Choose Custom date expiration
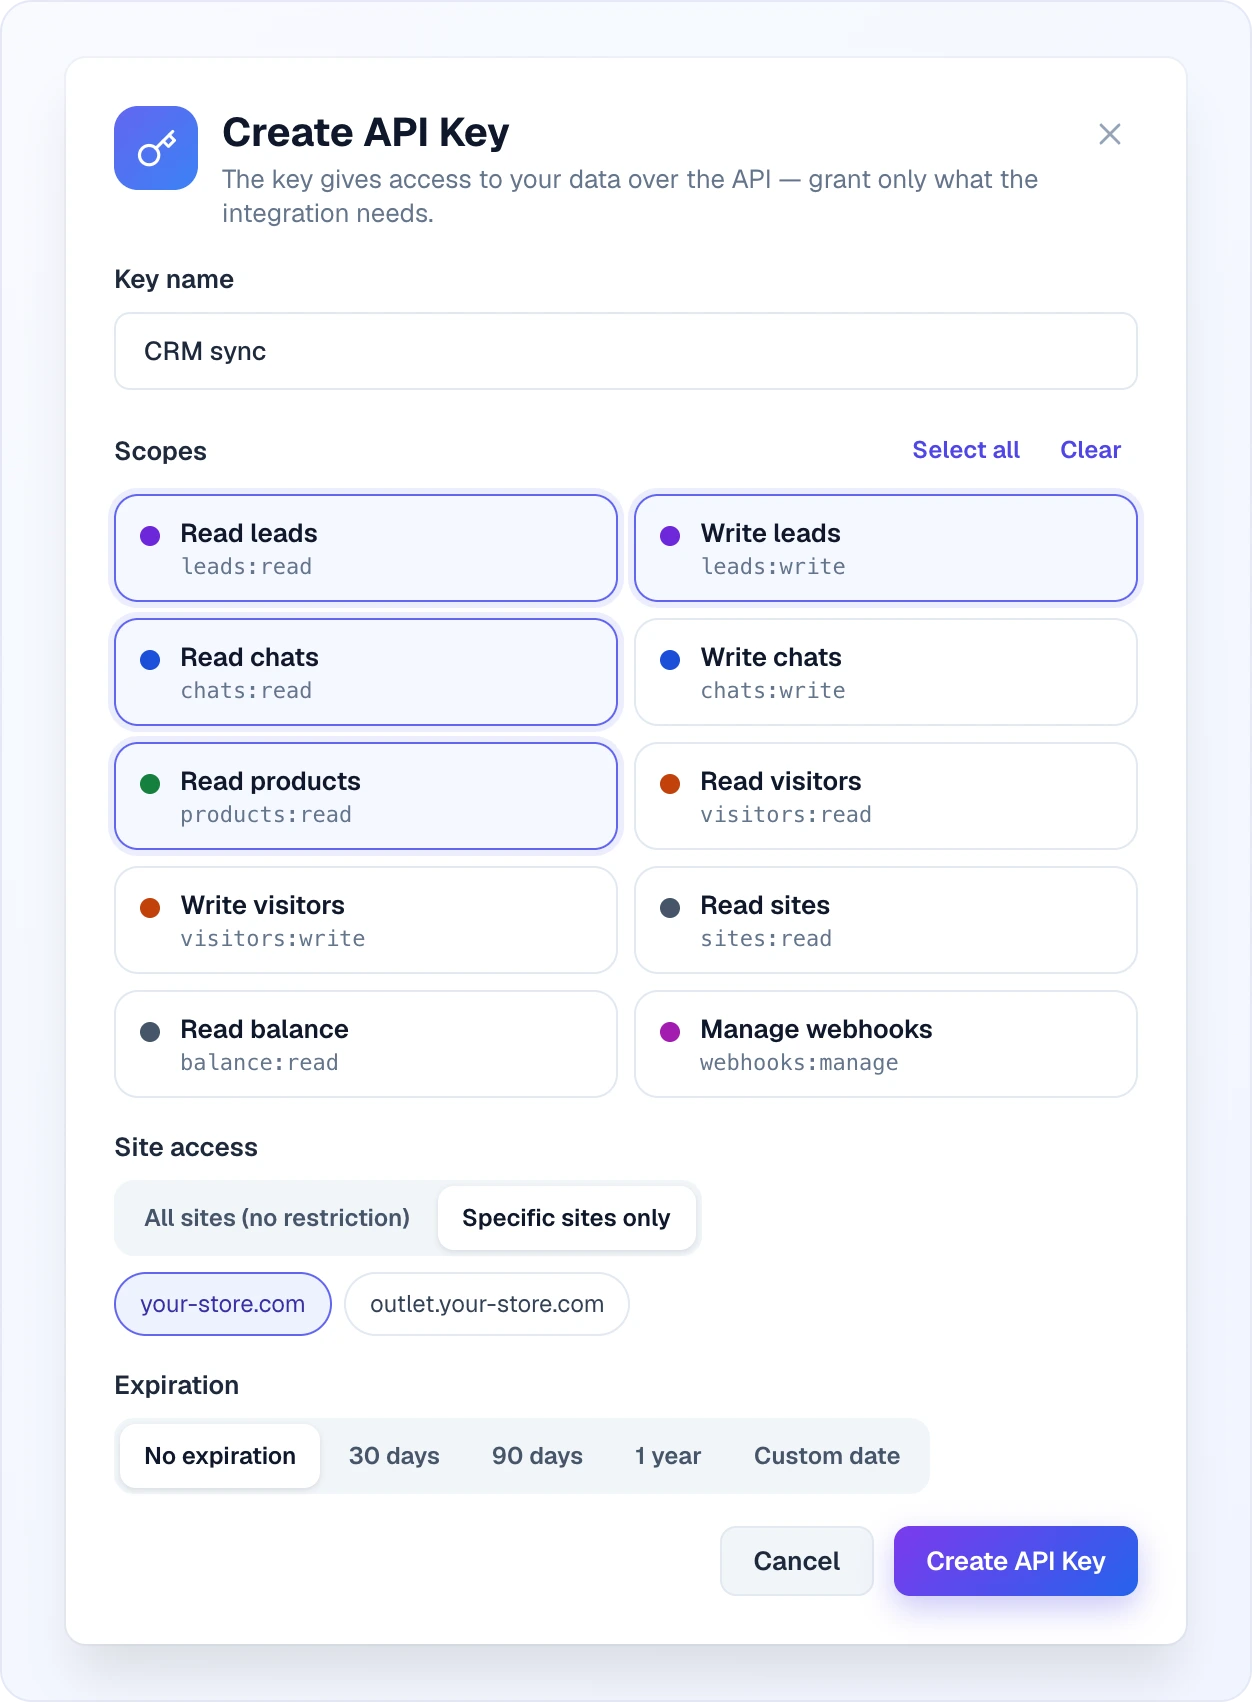The height and width of the screenshot is (1702, 1252). (x=827, y=1456)
